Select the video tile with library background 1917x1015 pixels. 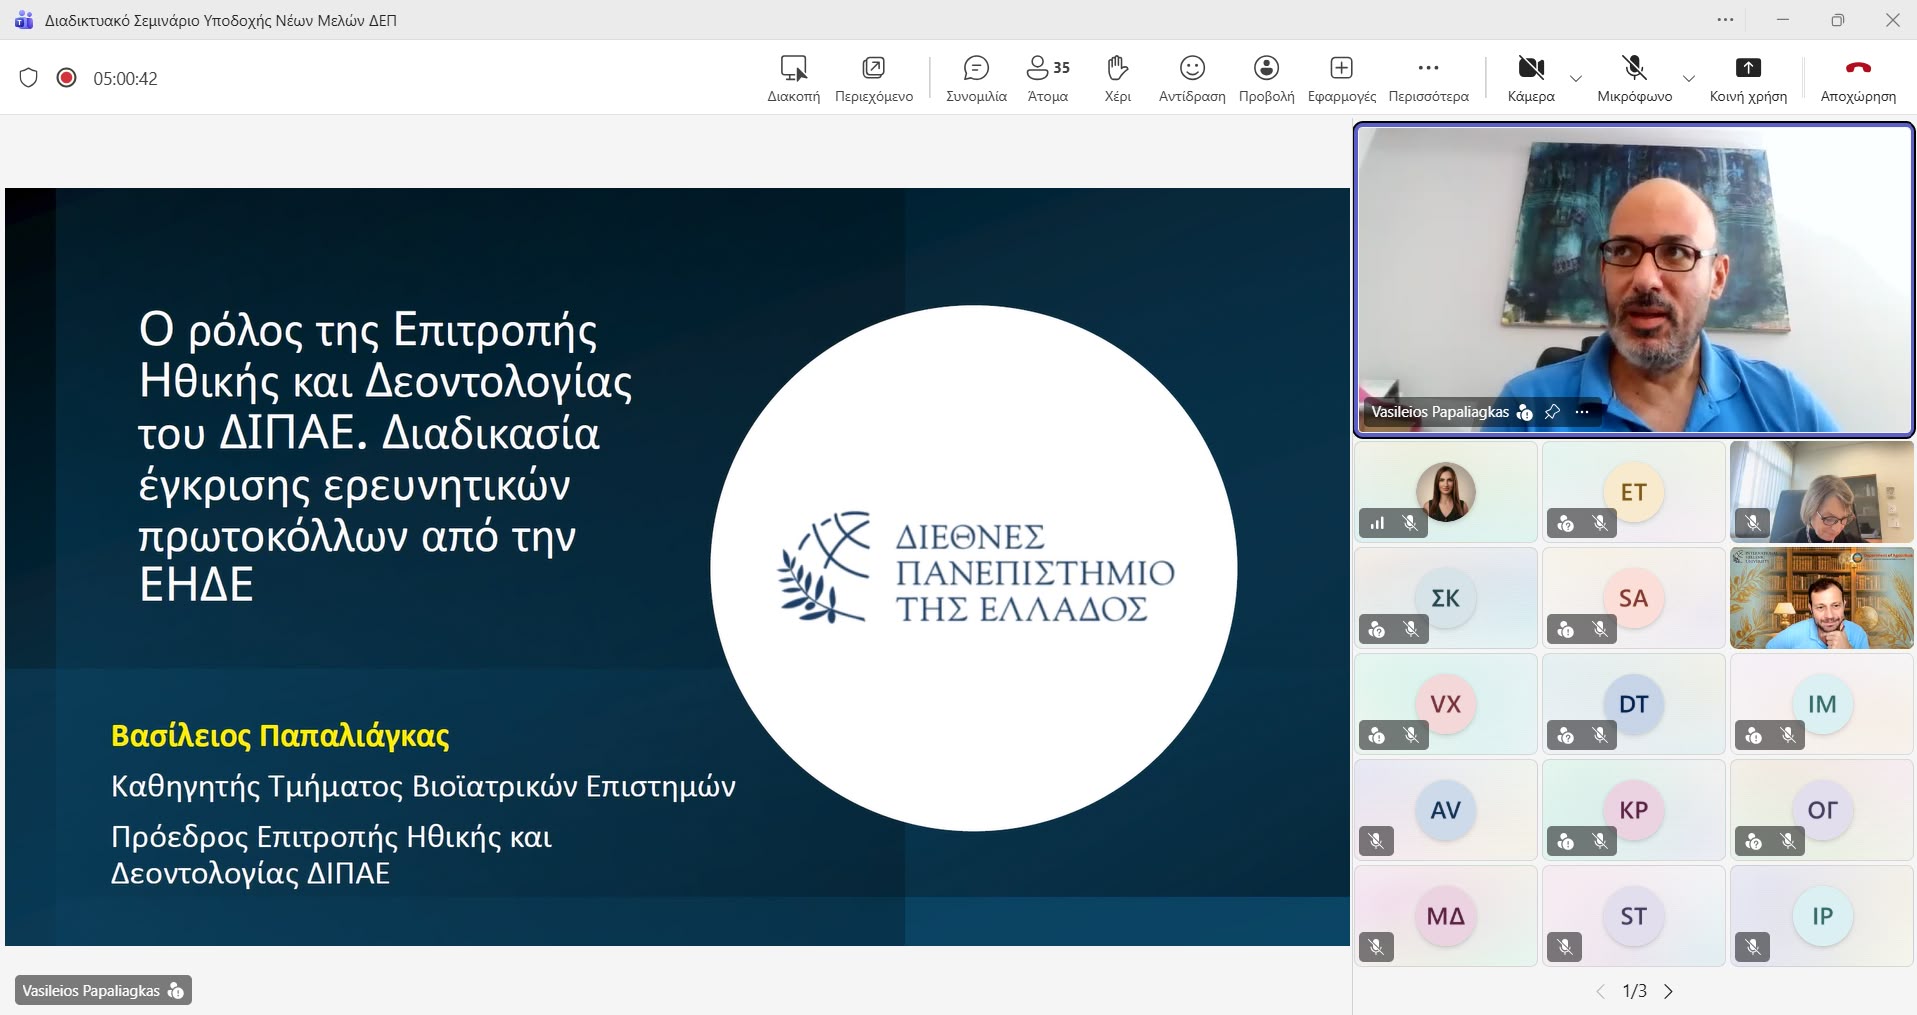(x=1821, y=598)
